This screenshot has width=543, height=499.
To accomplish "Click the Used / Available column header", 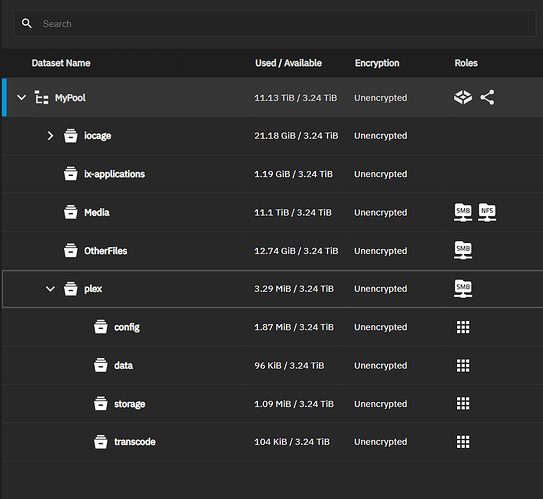I will [x=288, y=63].
